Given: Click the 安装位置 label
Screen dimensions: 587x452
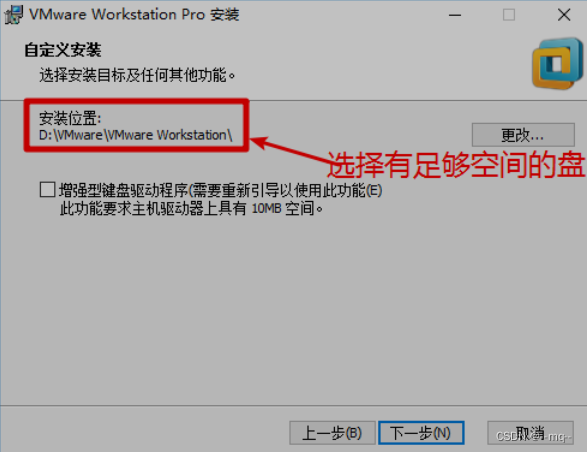Looking at the screenshot, I should [x=70, y=118].
